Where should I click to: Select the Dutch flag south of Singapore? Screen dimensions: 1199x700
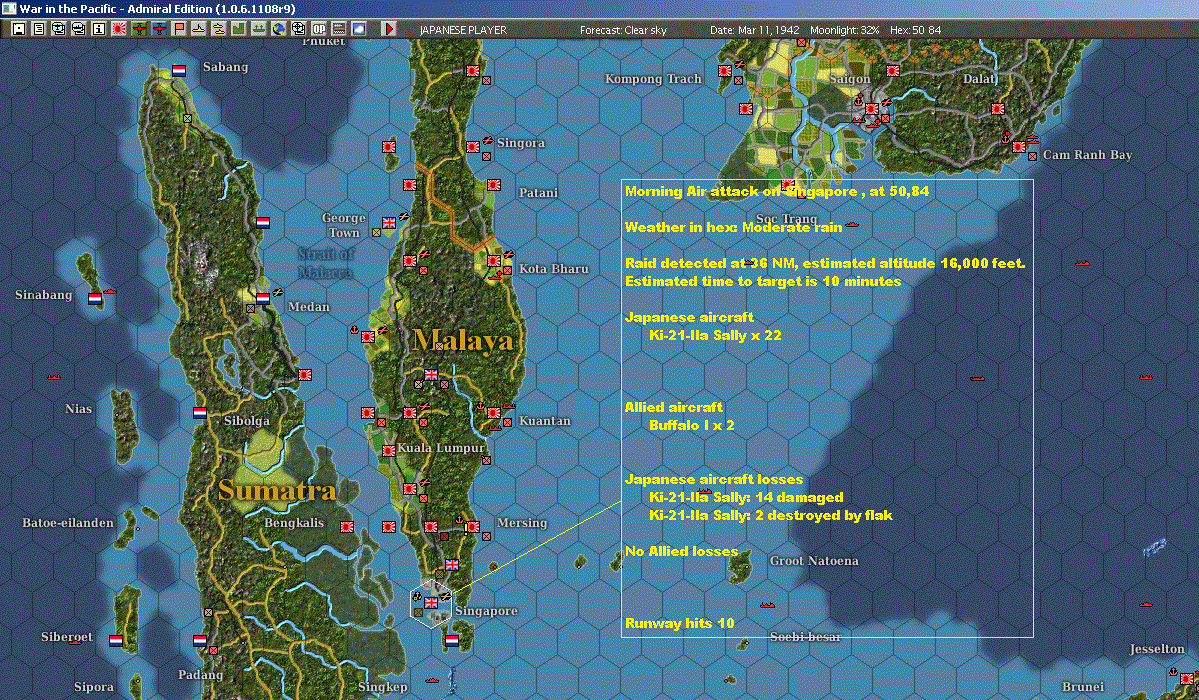tap(453, 640)
